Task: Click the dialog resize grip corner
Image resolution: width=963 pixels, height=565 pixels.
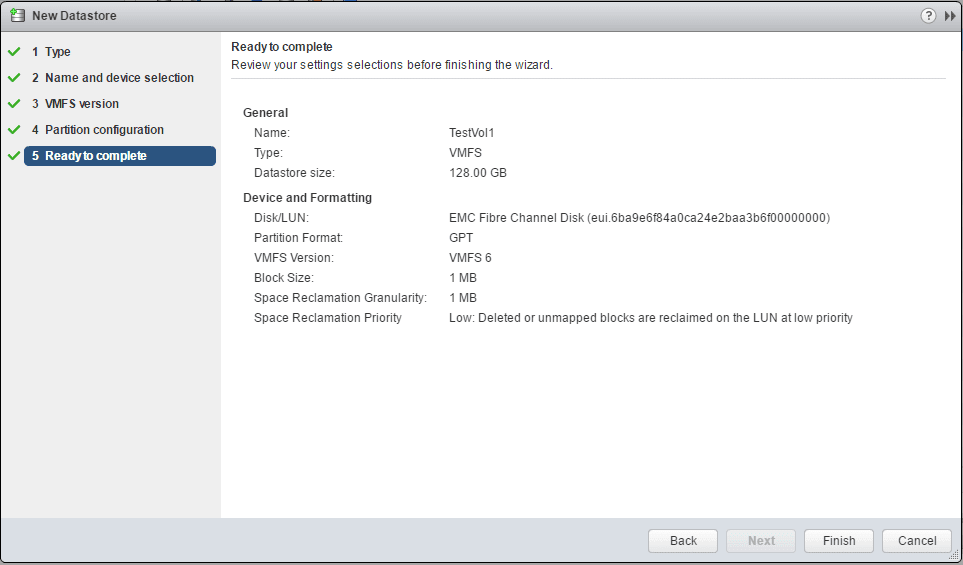Action: tap(954, 556)
